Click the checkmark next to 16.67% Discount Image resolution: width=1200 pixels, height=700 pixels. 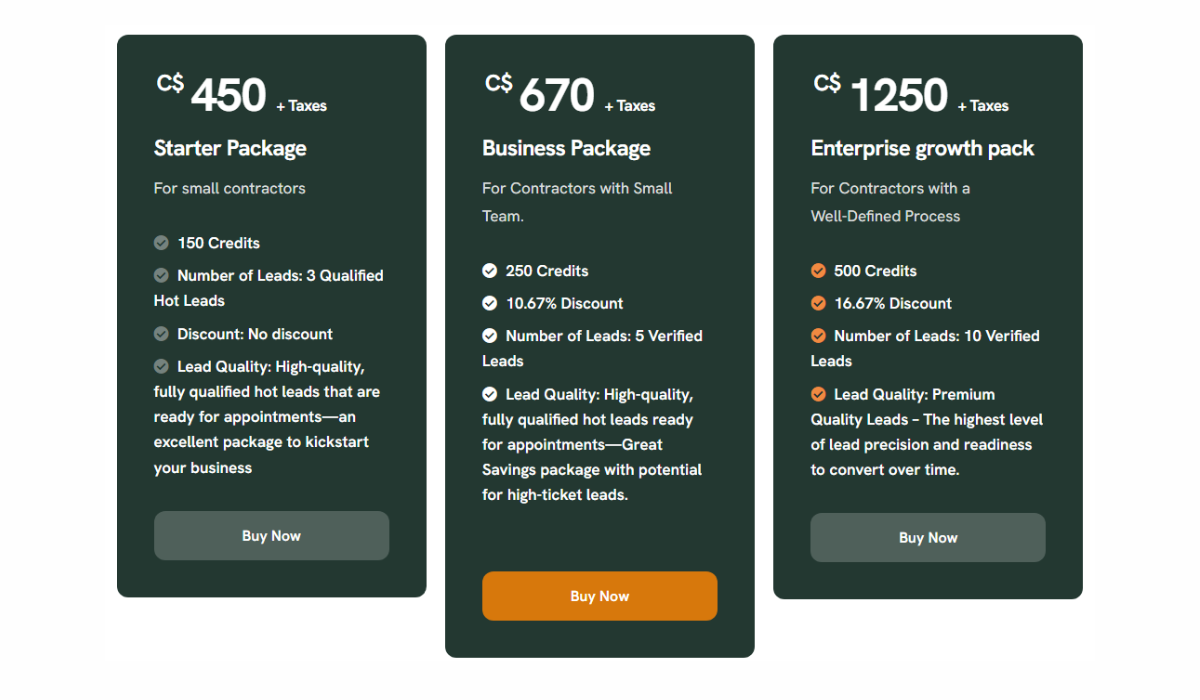point(818,303)
